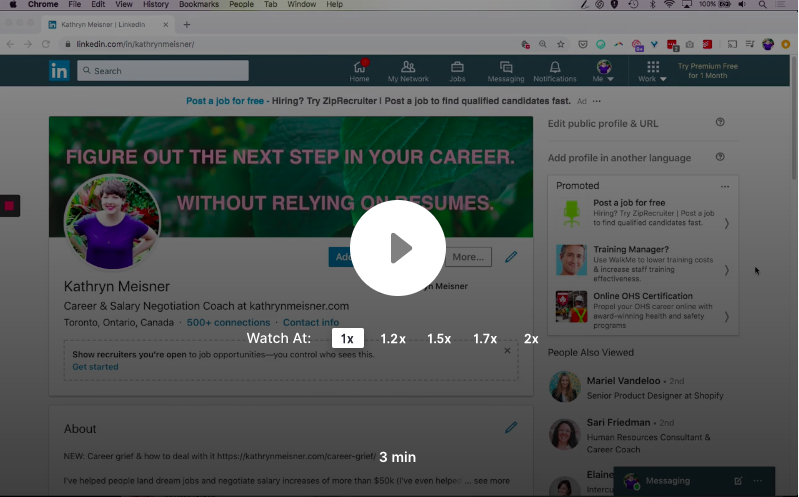Screen dimensions: 799x497
Task: Select 1x playback speed
Action: 347,339
